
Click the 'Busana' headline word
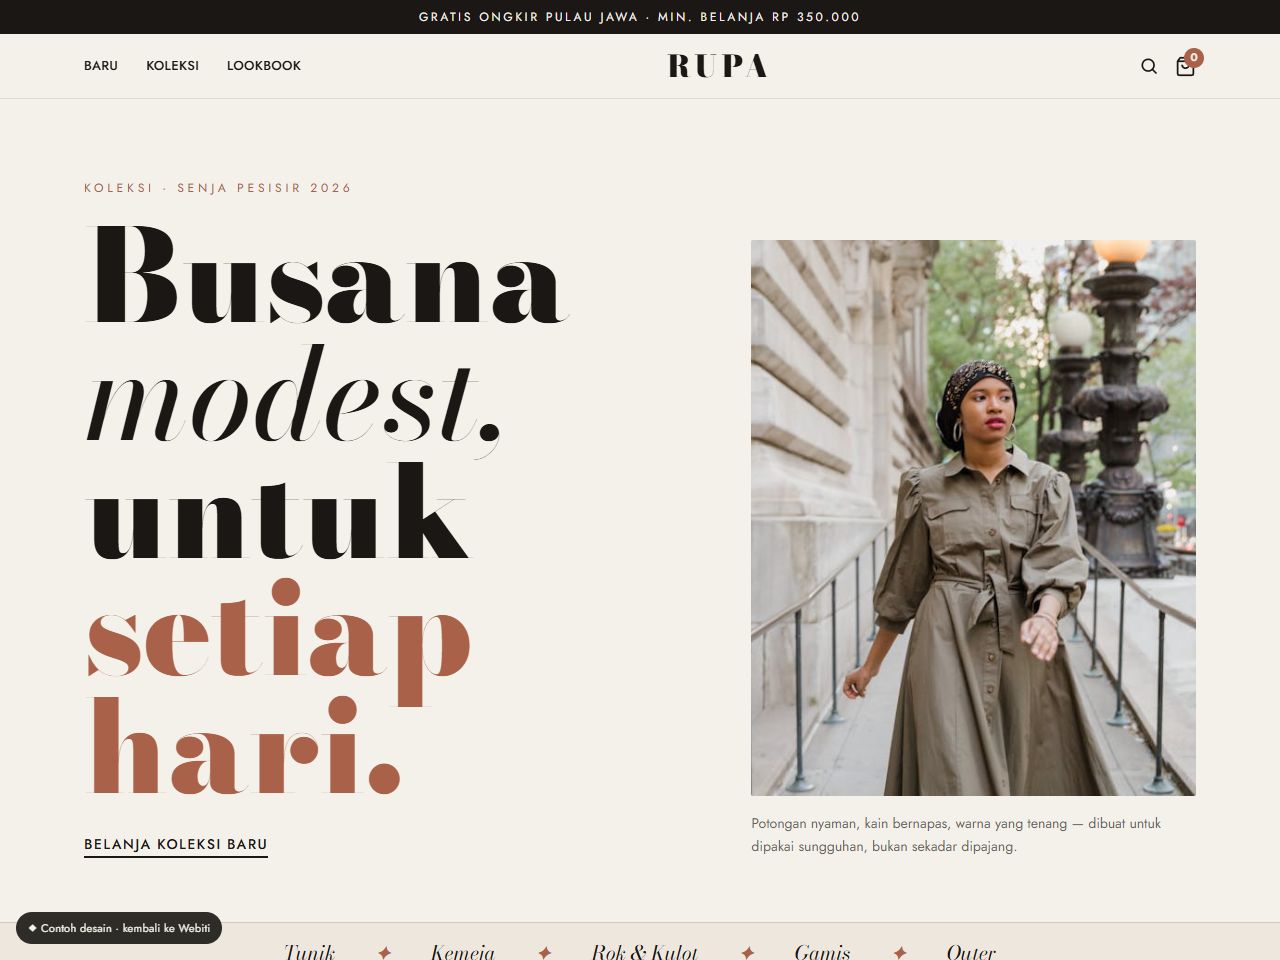[x=327, y=275]
